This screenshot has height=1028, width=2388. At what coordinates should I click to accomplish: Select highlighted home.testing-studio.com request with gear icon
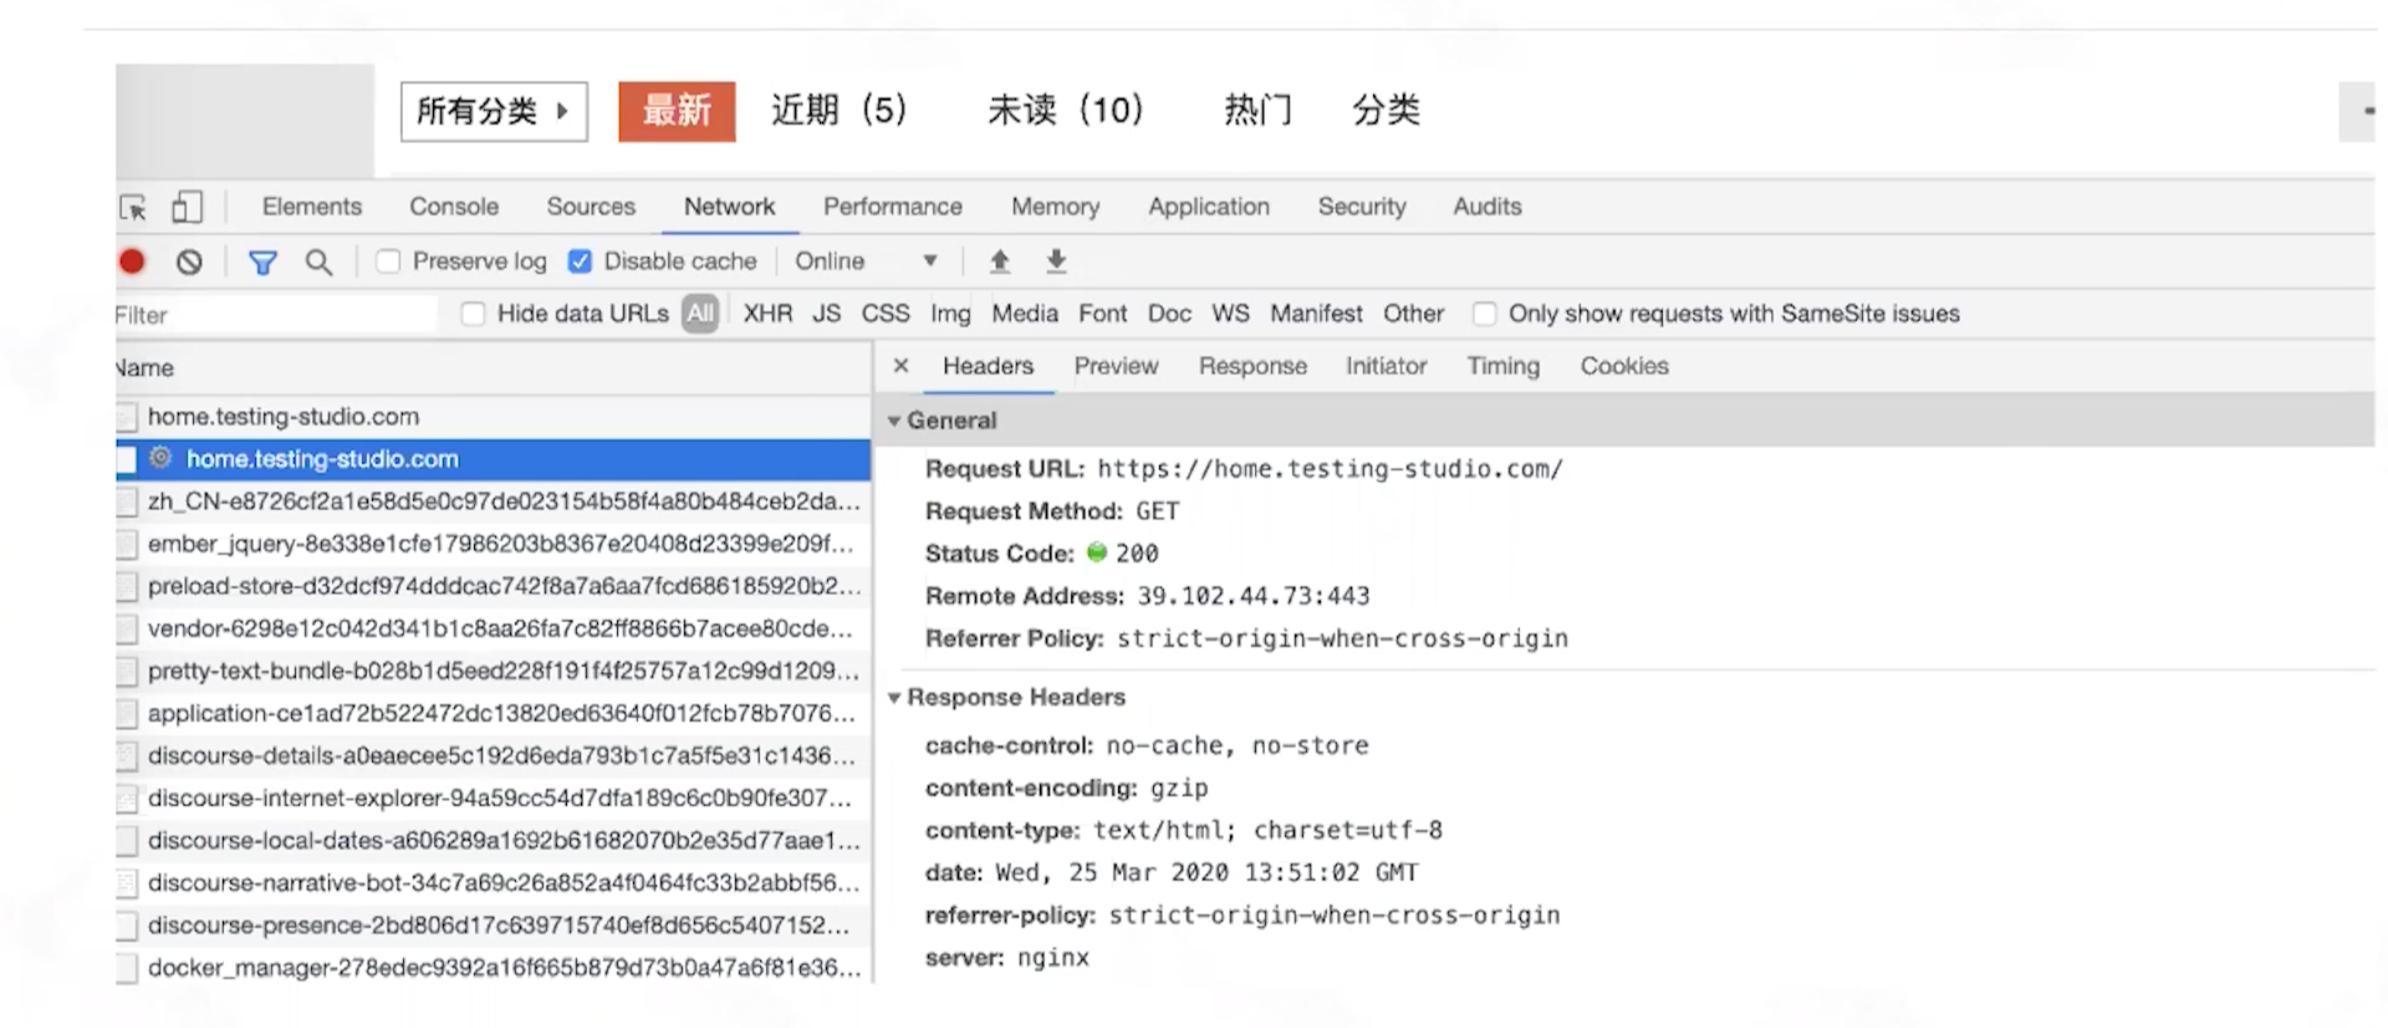tap(493, 459)
